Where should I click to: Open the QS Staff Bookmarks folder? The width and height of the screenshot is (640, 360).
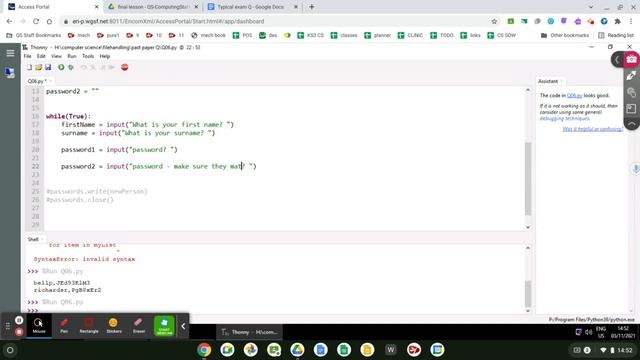pos(33,36)
